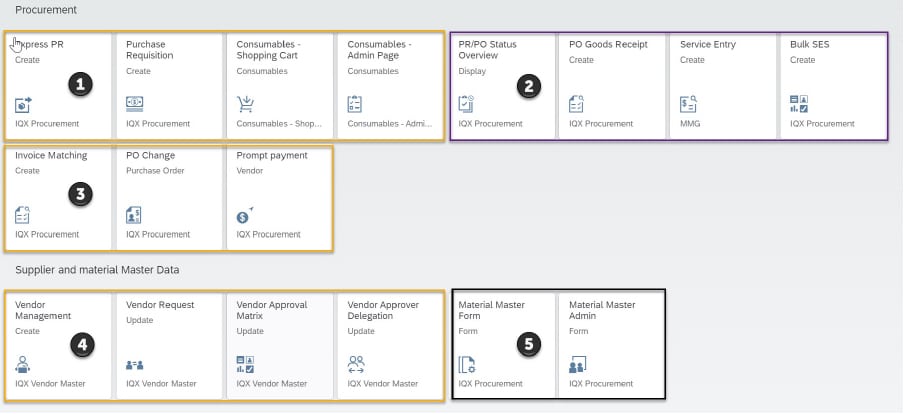Click 'Update' subtitle on Vendor Approver Delegation
This screenshot has height=414, width=904.
click(361, 331)
